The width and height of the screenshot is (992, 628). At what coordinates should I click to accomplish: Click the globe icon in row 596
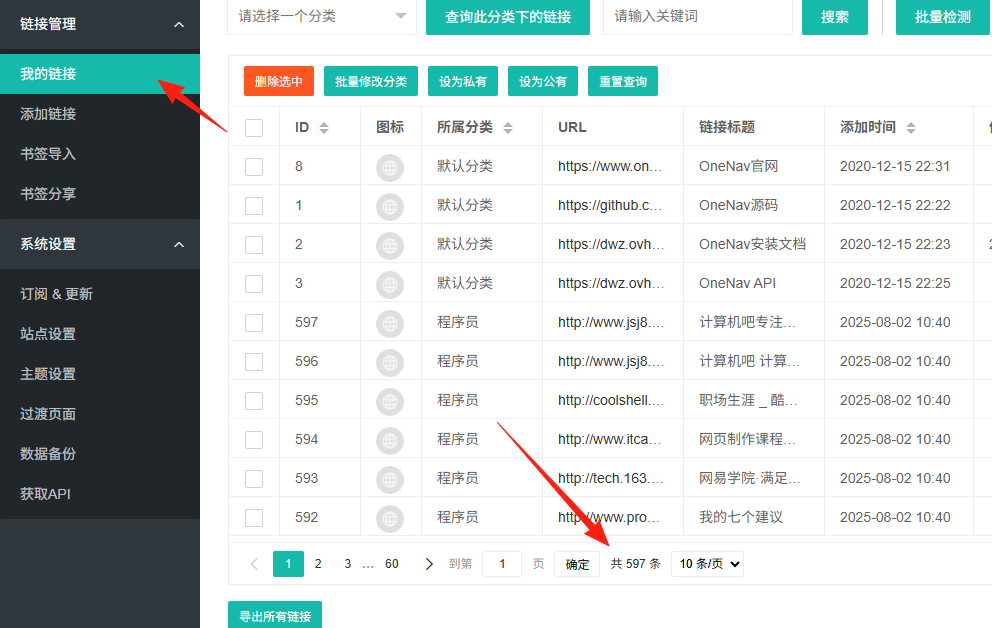(390, 362)
